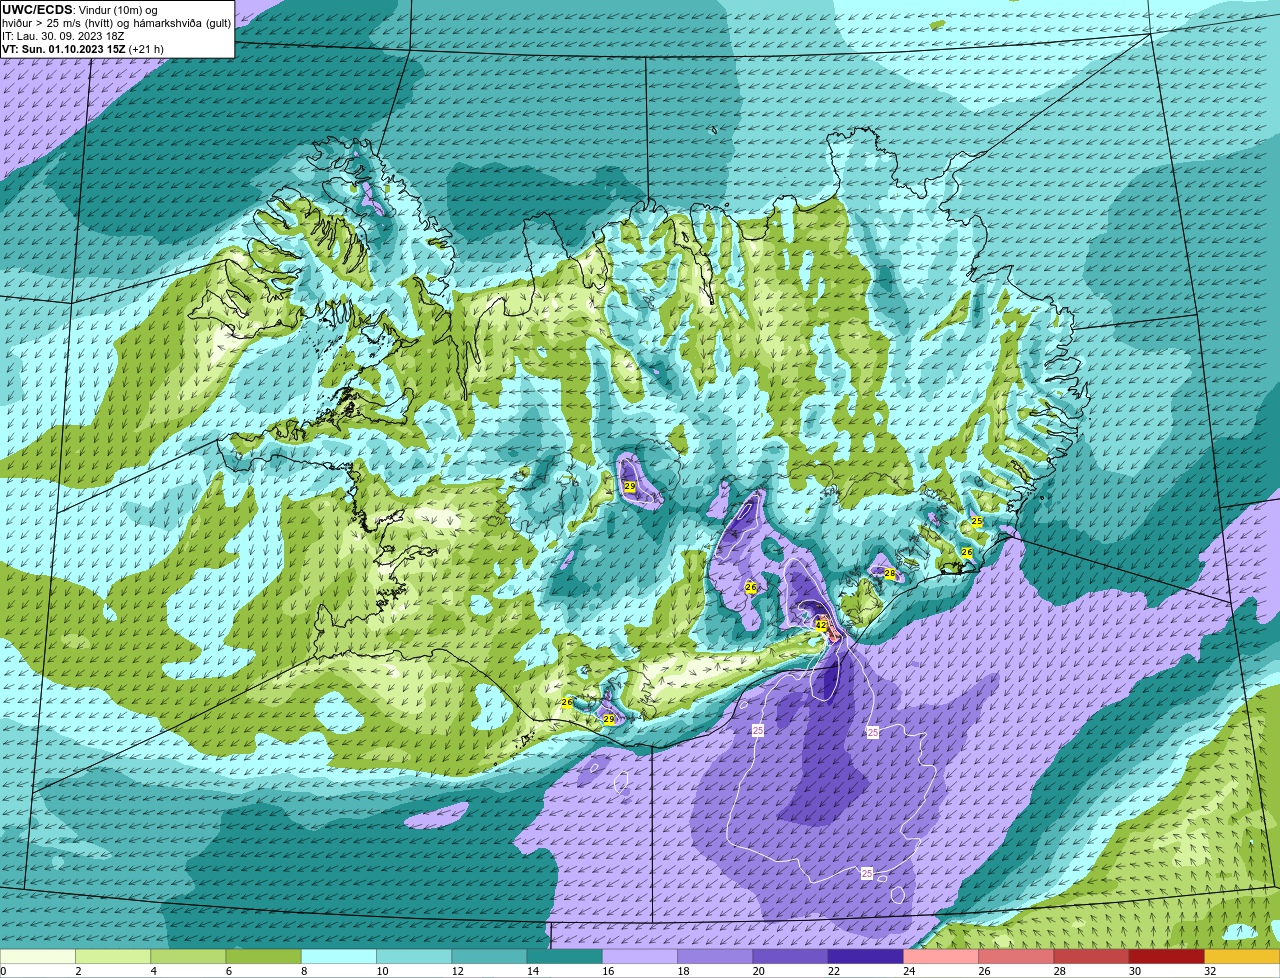Screen dimensions: 1280x978
Task: Choose the 22–24 m/s deep indigo legend swatch
Action: pyautogui.click(x=866, y=956)
